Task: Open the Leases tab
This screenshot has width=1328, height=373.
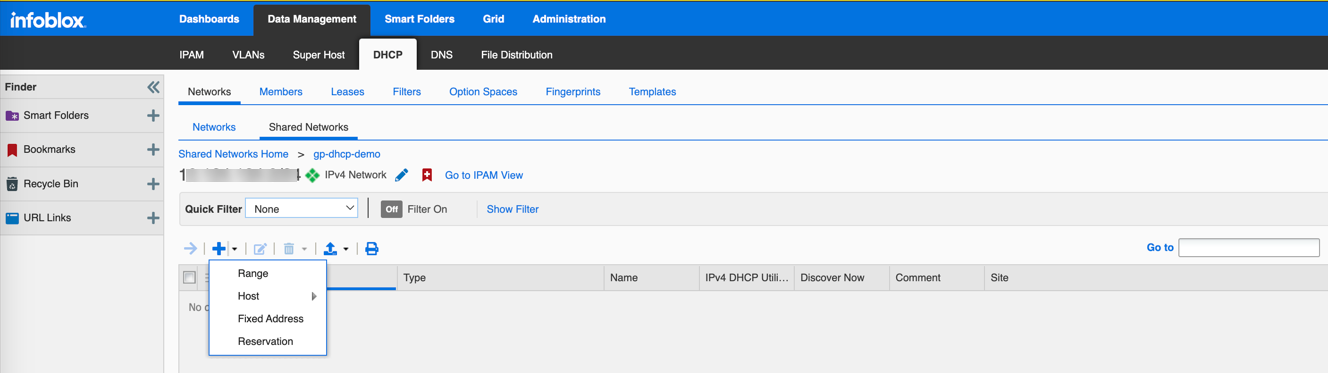Action: pos(347,92)
